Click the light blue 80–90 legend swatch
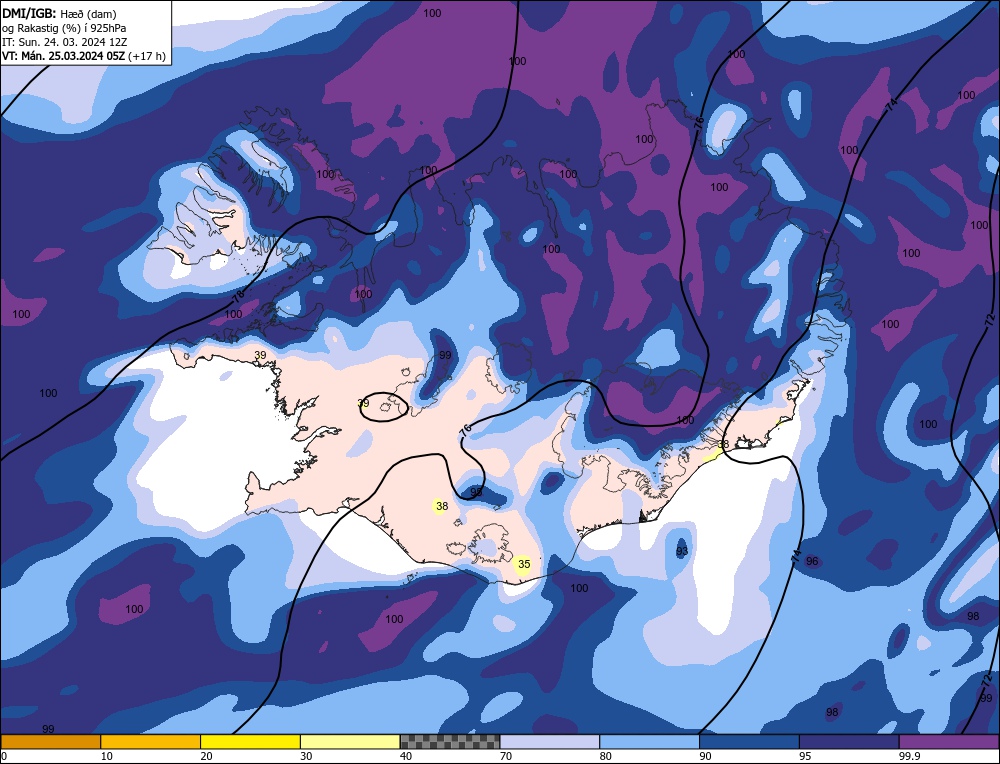This screenshot has width=1000, height=764. 649,741
